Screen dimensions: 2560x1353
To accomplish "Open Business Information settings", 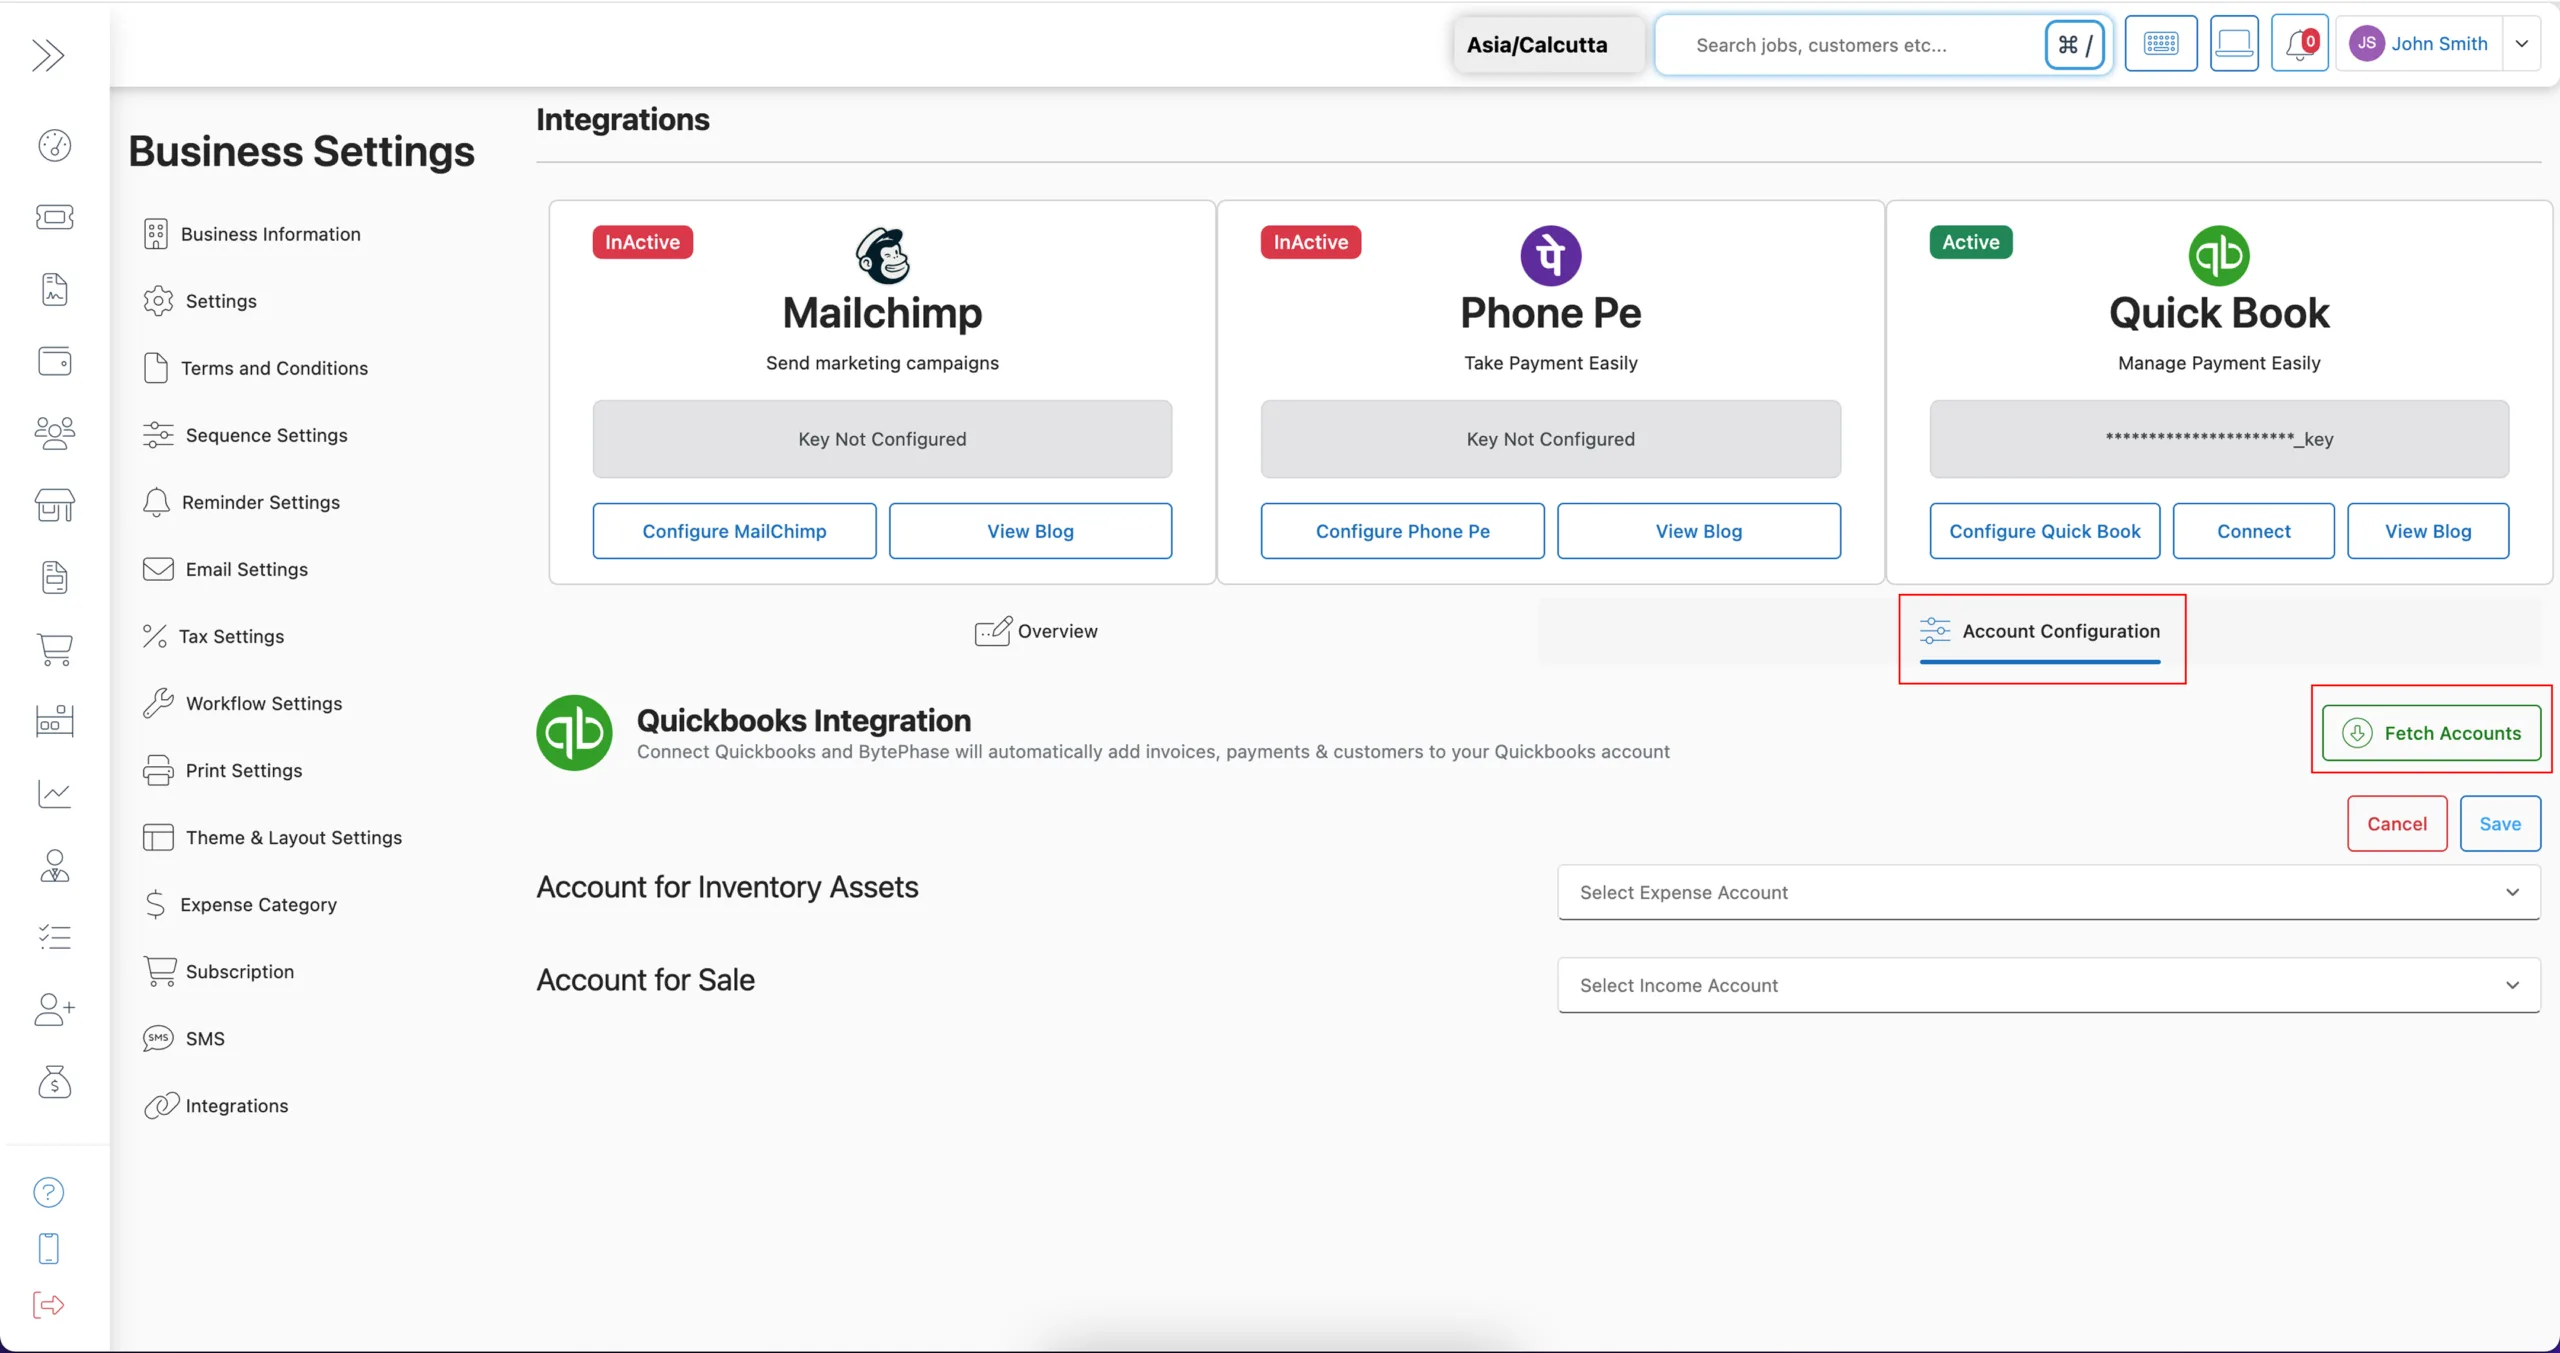I will (x=252, y=234).
